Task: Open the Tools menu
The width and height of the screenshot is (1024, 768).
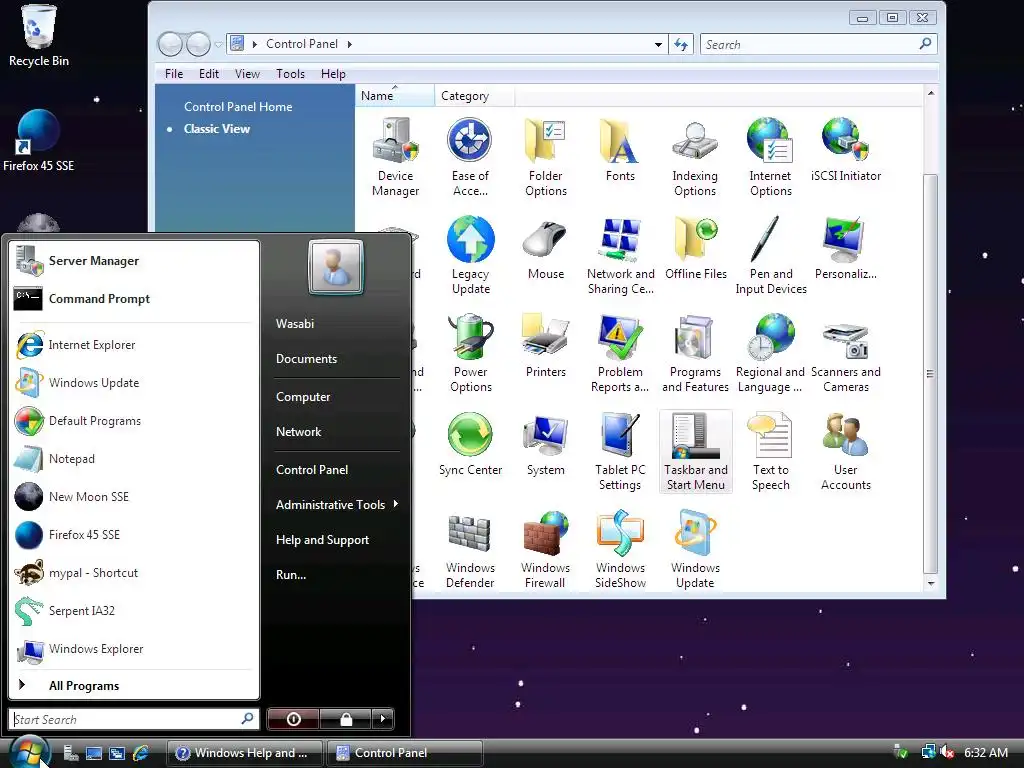Action: [290, 74]
